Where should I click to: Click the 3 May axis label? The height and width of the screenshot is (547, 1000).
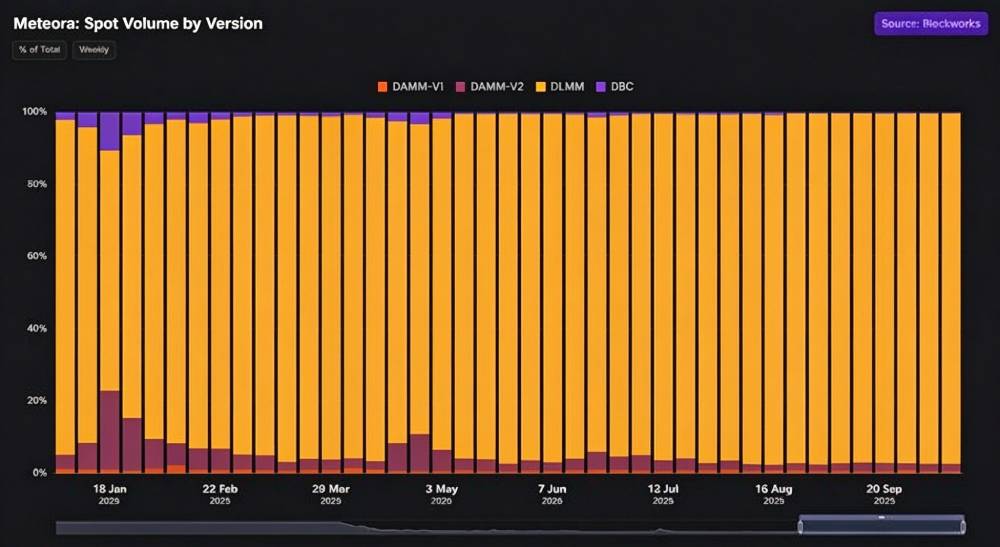(x=442, y=494)
